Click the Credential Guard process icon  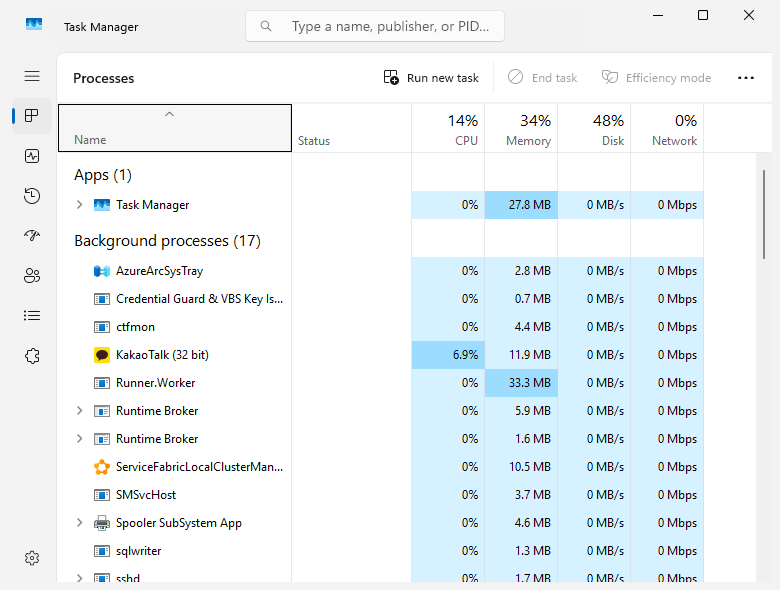point(101,299)
